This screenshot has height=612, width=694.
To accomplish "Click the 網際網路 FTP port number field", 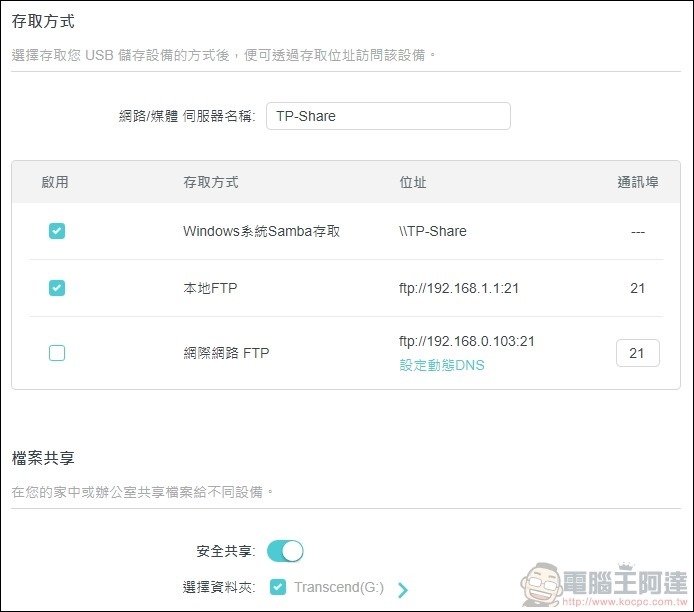I will pos(637,353).
